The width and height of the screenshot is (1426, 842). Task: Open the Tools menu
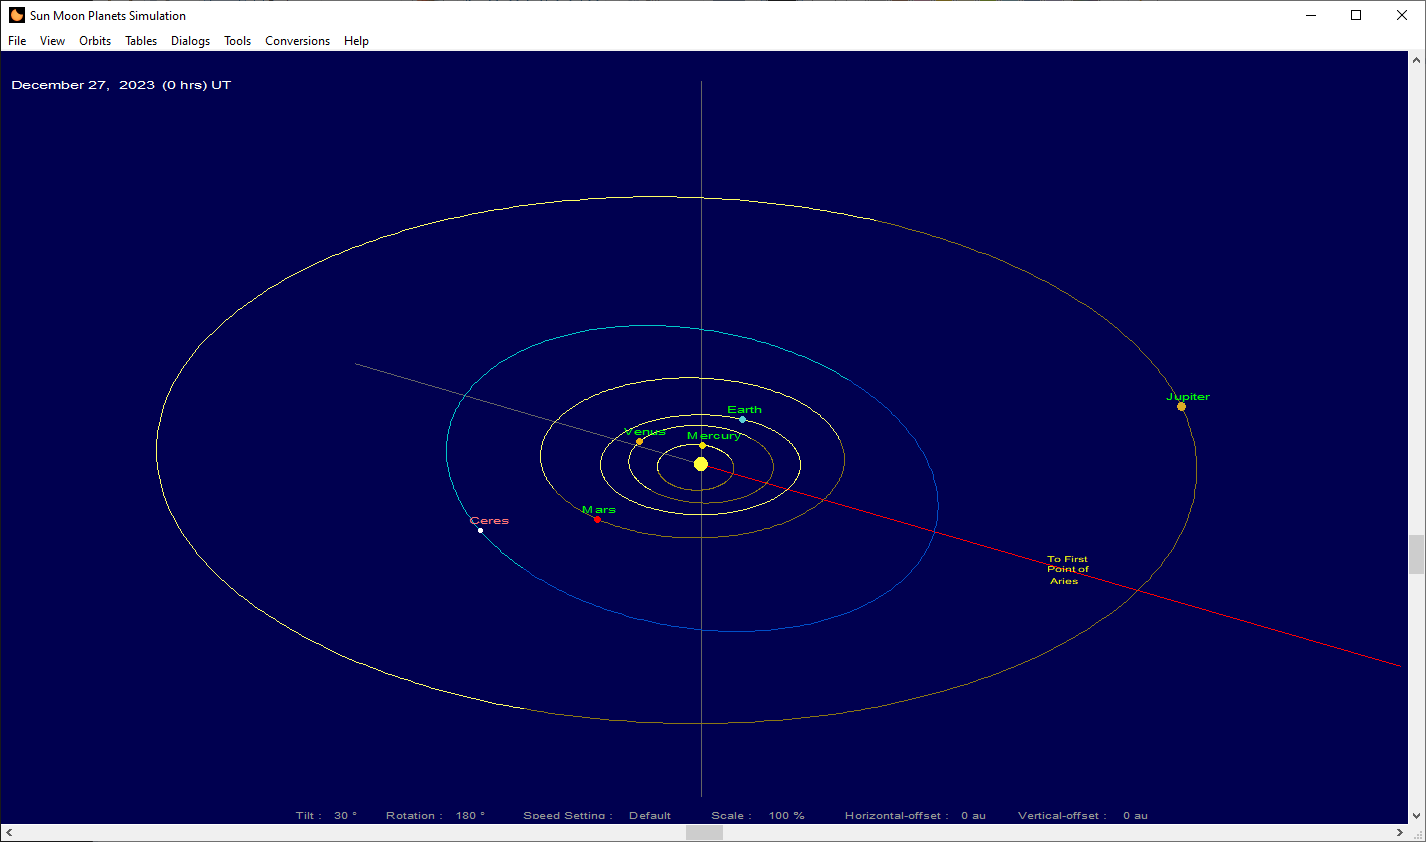(x=237, y=41)
